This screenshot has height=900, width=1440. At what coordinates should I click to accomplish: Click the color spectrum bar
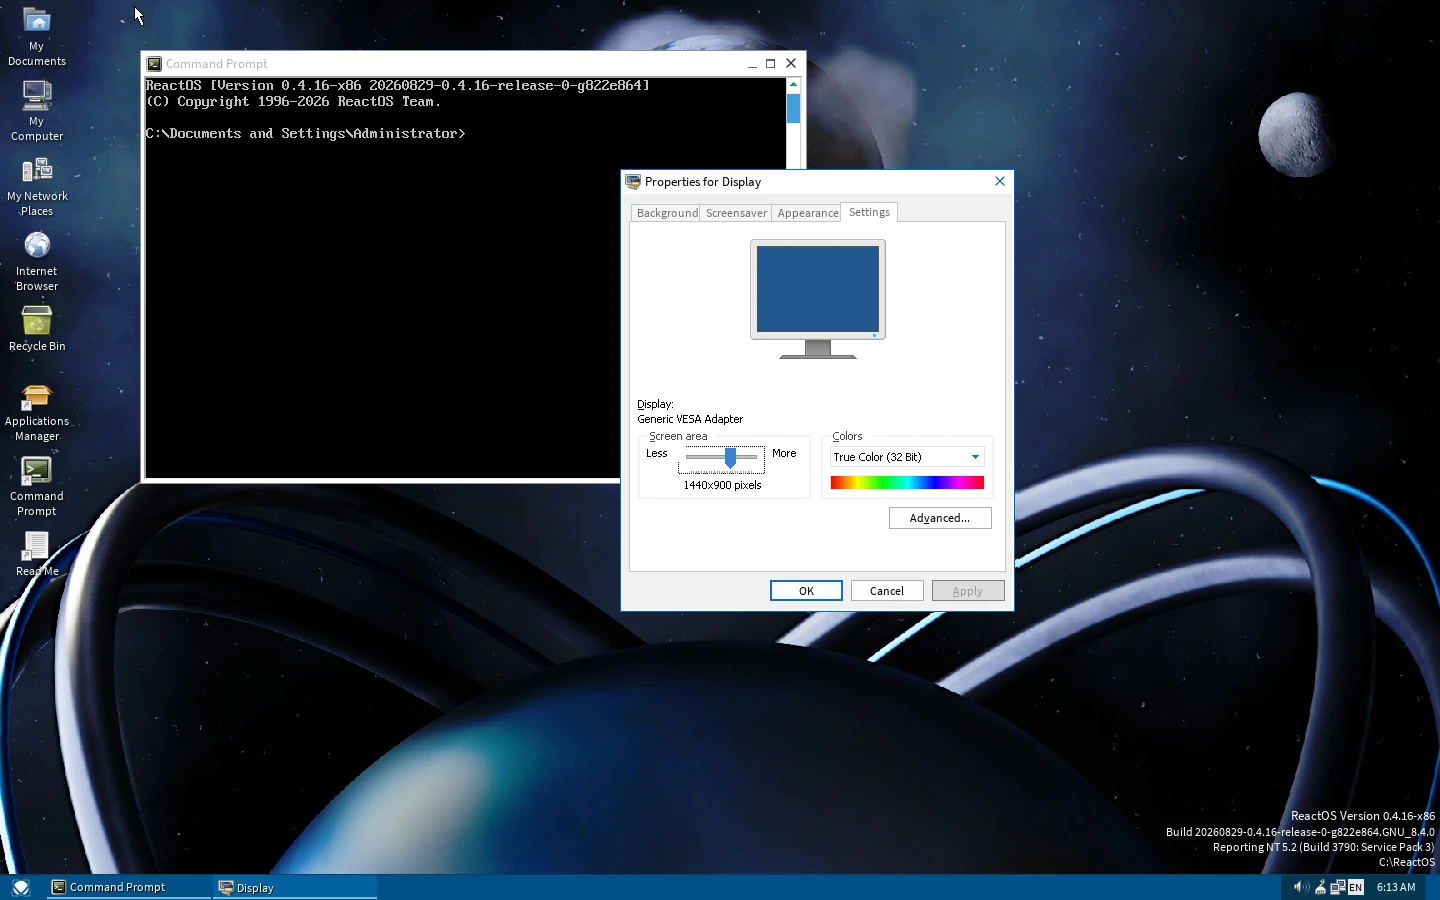(x=907, y=483)
